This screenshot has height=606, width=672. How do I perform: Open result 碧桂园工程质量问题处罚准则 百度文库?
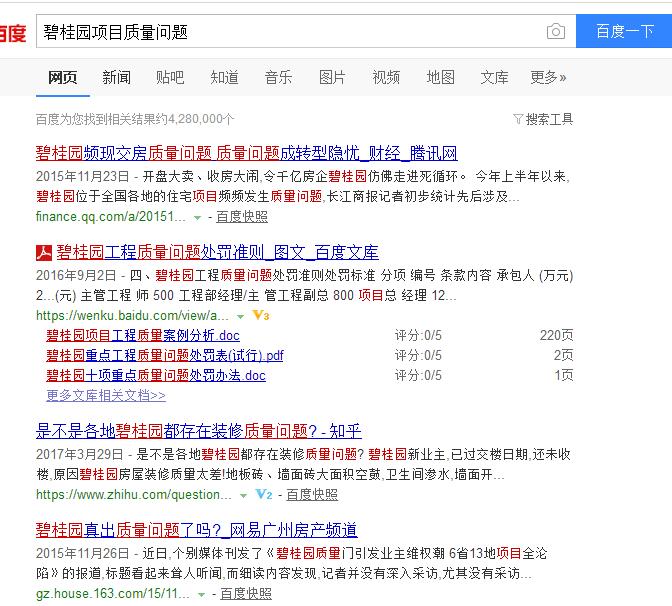tap(217, 252)
